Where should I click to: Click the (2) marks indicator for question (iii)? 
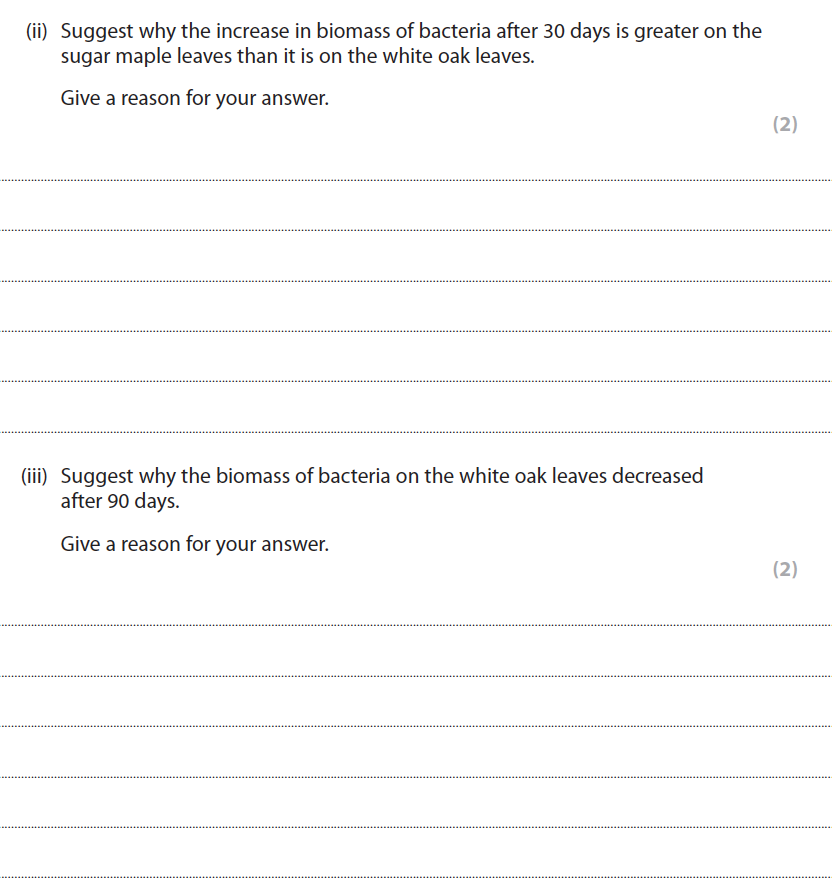click(x=785, y=569)
